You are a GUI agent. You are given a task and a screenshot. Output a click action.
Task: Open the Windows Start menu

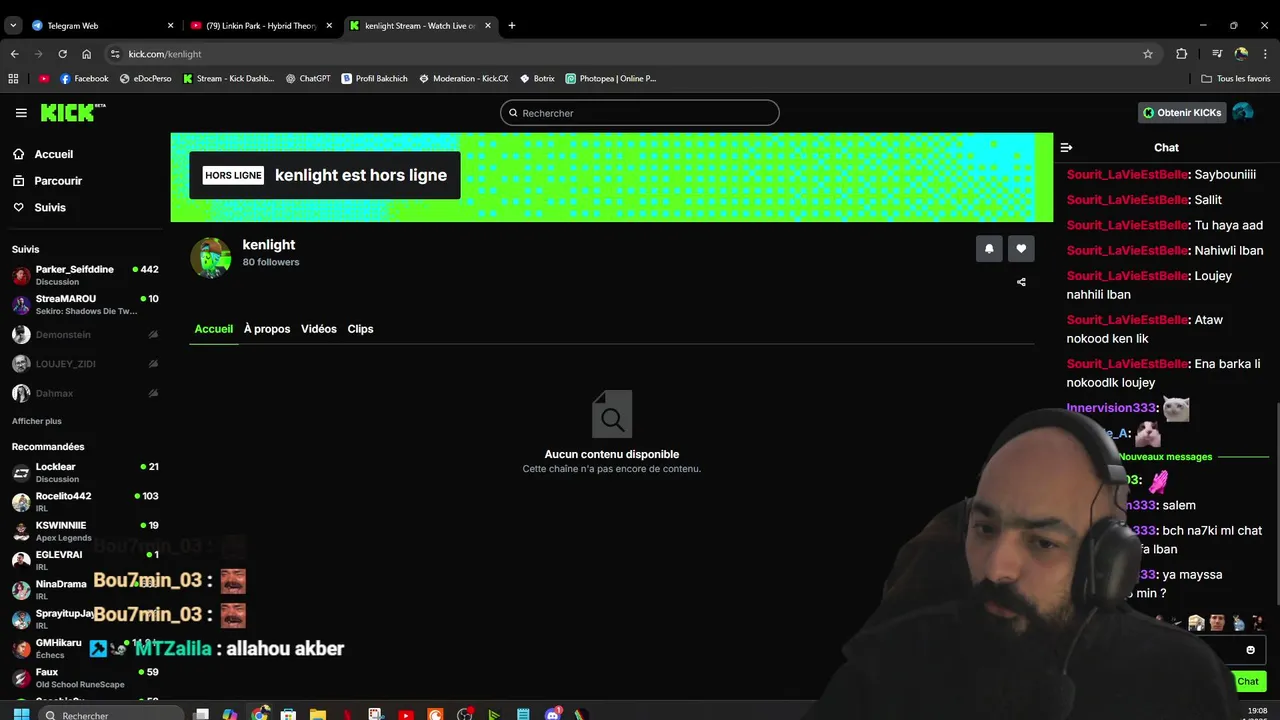[x=21, y=715]
